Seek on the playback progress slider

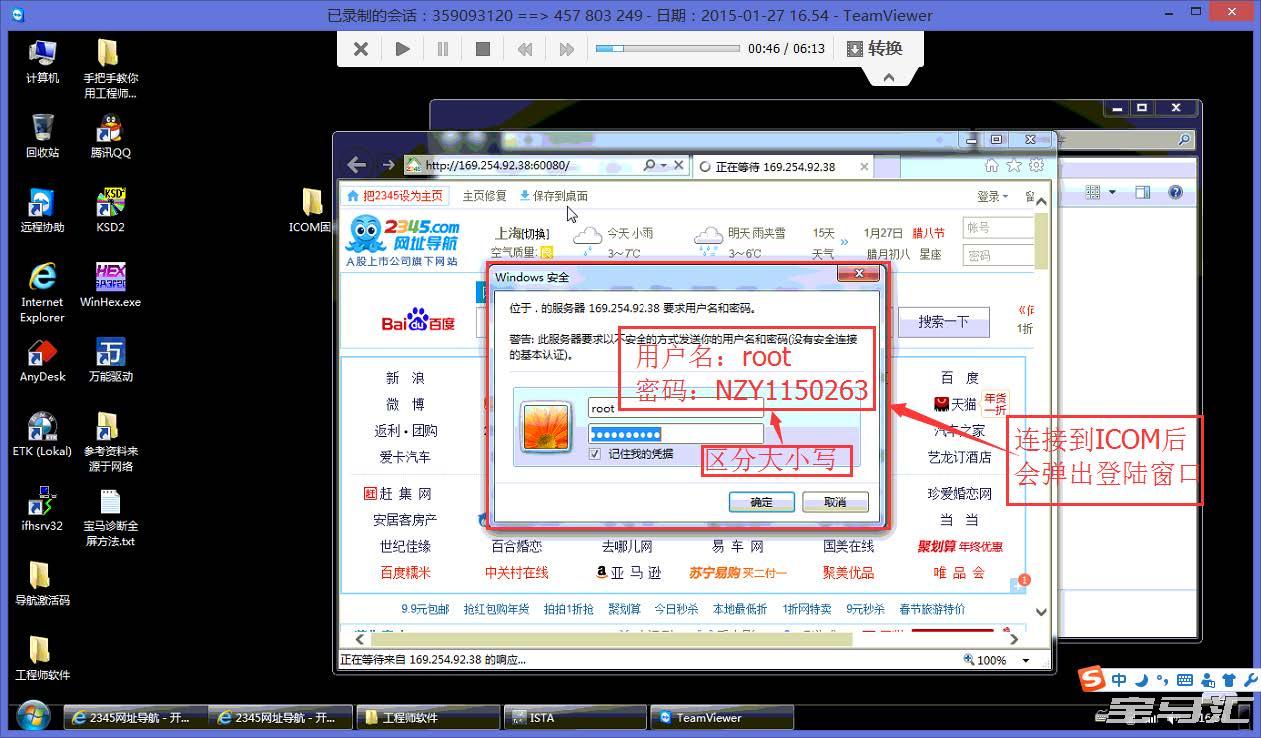pos(667,48)
